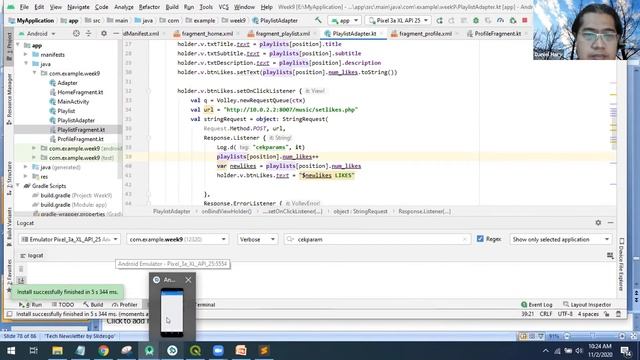The height and width of the screenshot is (360, 640).
Task: Expand the manifests folder in project tree
Action: [x=26, y=54]
